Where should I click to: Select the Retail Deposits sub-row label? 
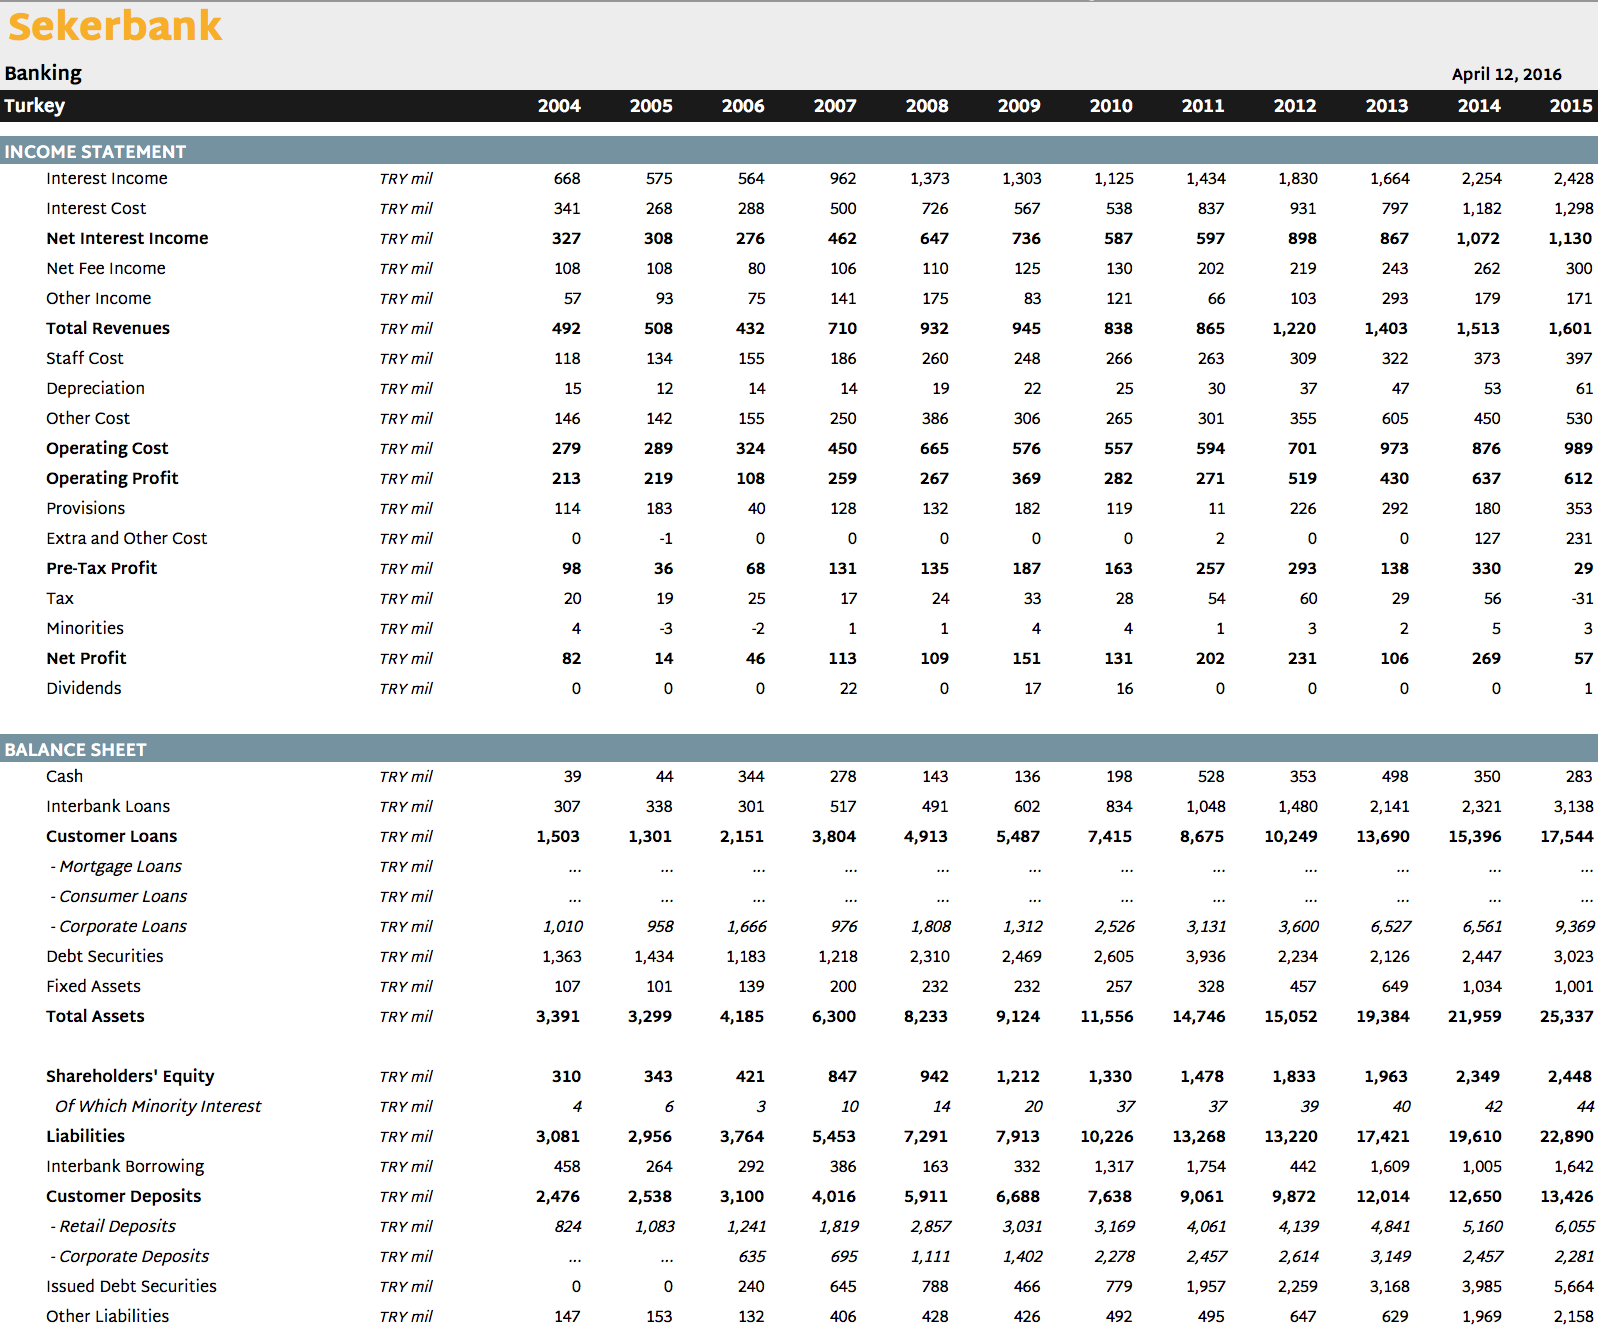tap(113, 1226)
